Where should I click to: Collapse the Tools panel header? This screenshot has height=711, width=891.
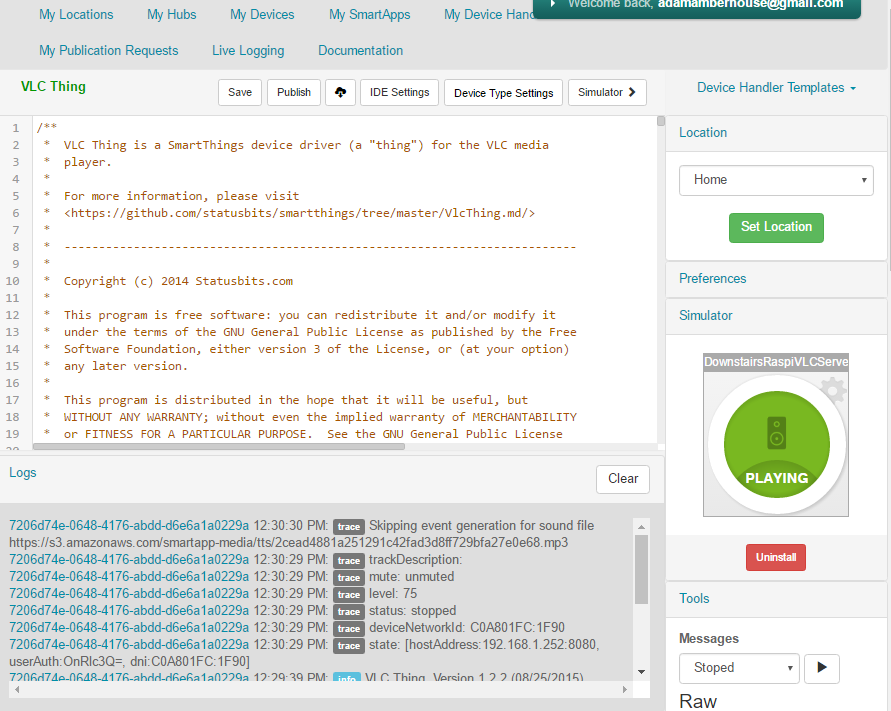coord(776,598)
